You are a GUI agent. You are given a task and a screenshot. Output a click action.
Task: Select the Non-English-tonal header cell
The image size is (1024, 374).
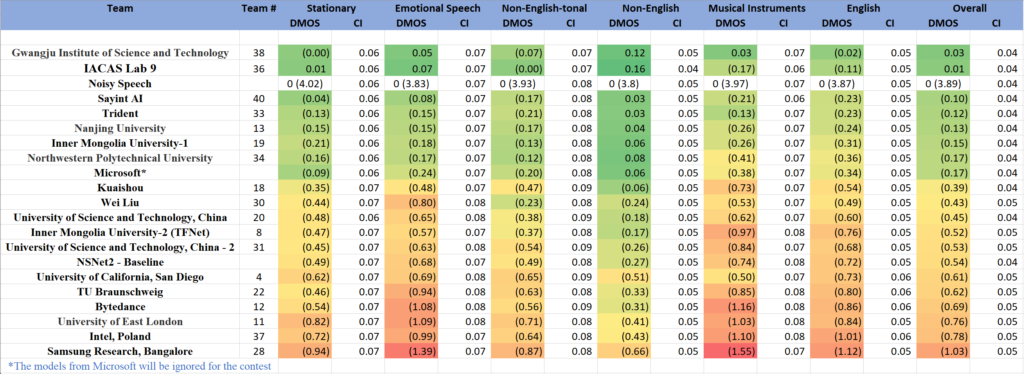pyautogui.click(x=544, y=8)
